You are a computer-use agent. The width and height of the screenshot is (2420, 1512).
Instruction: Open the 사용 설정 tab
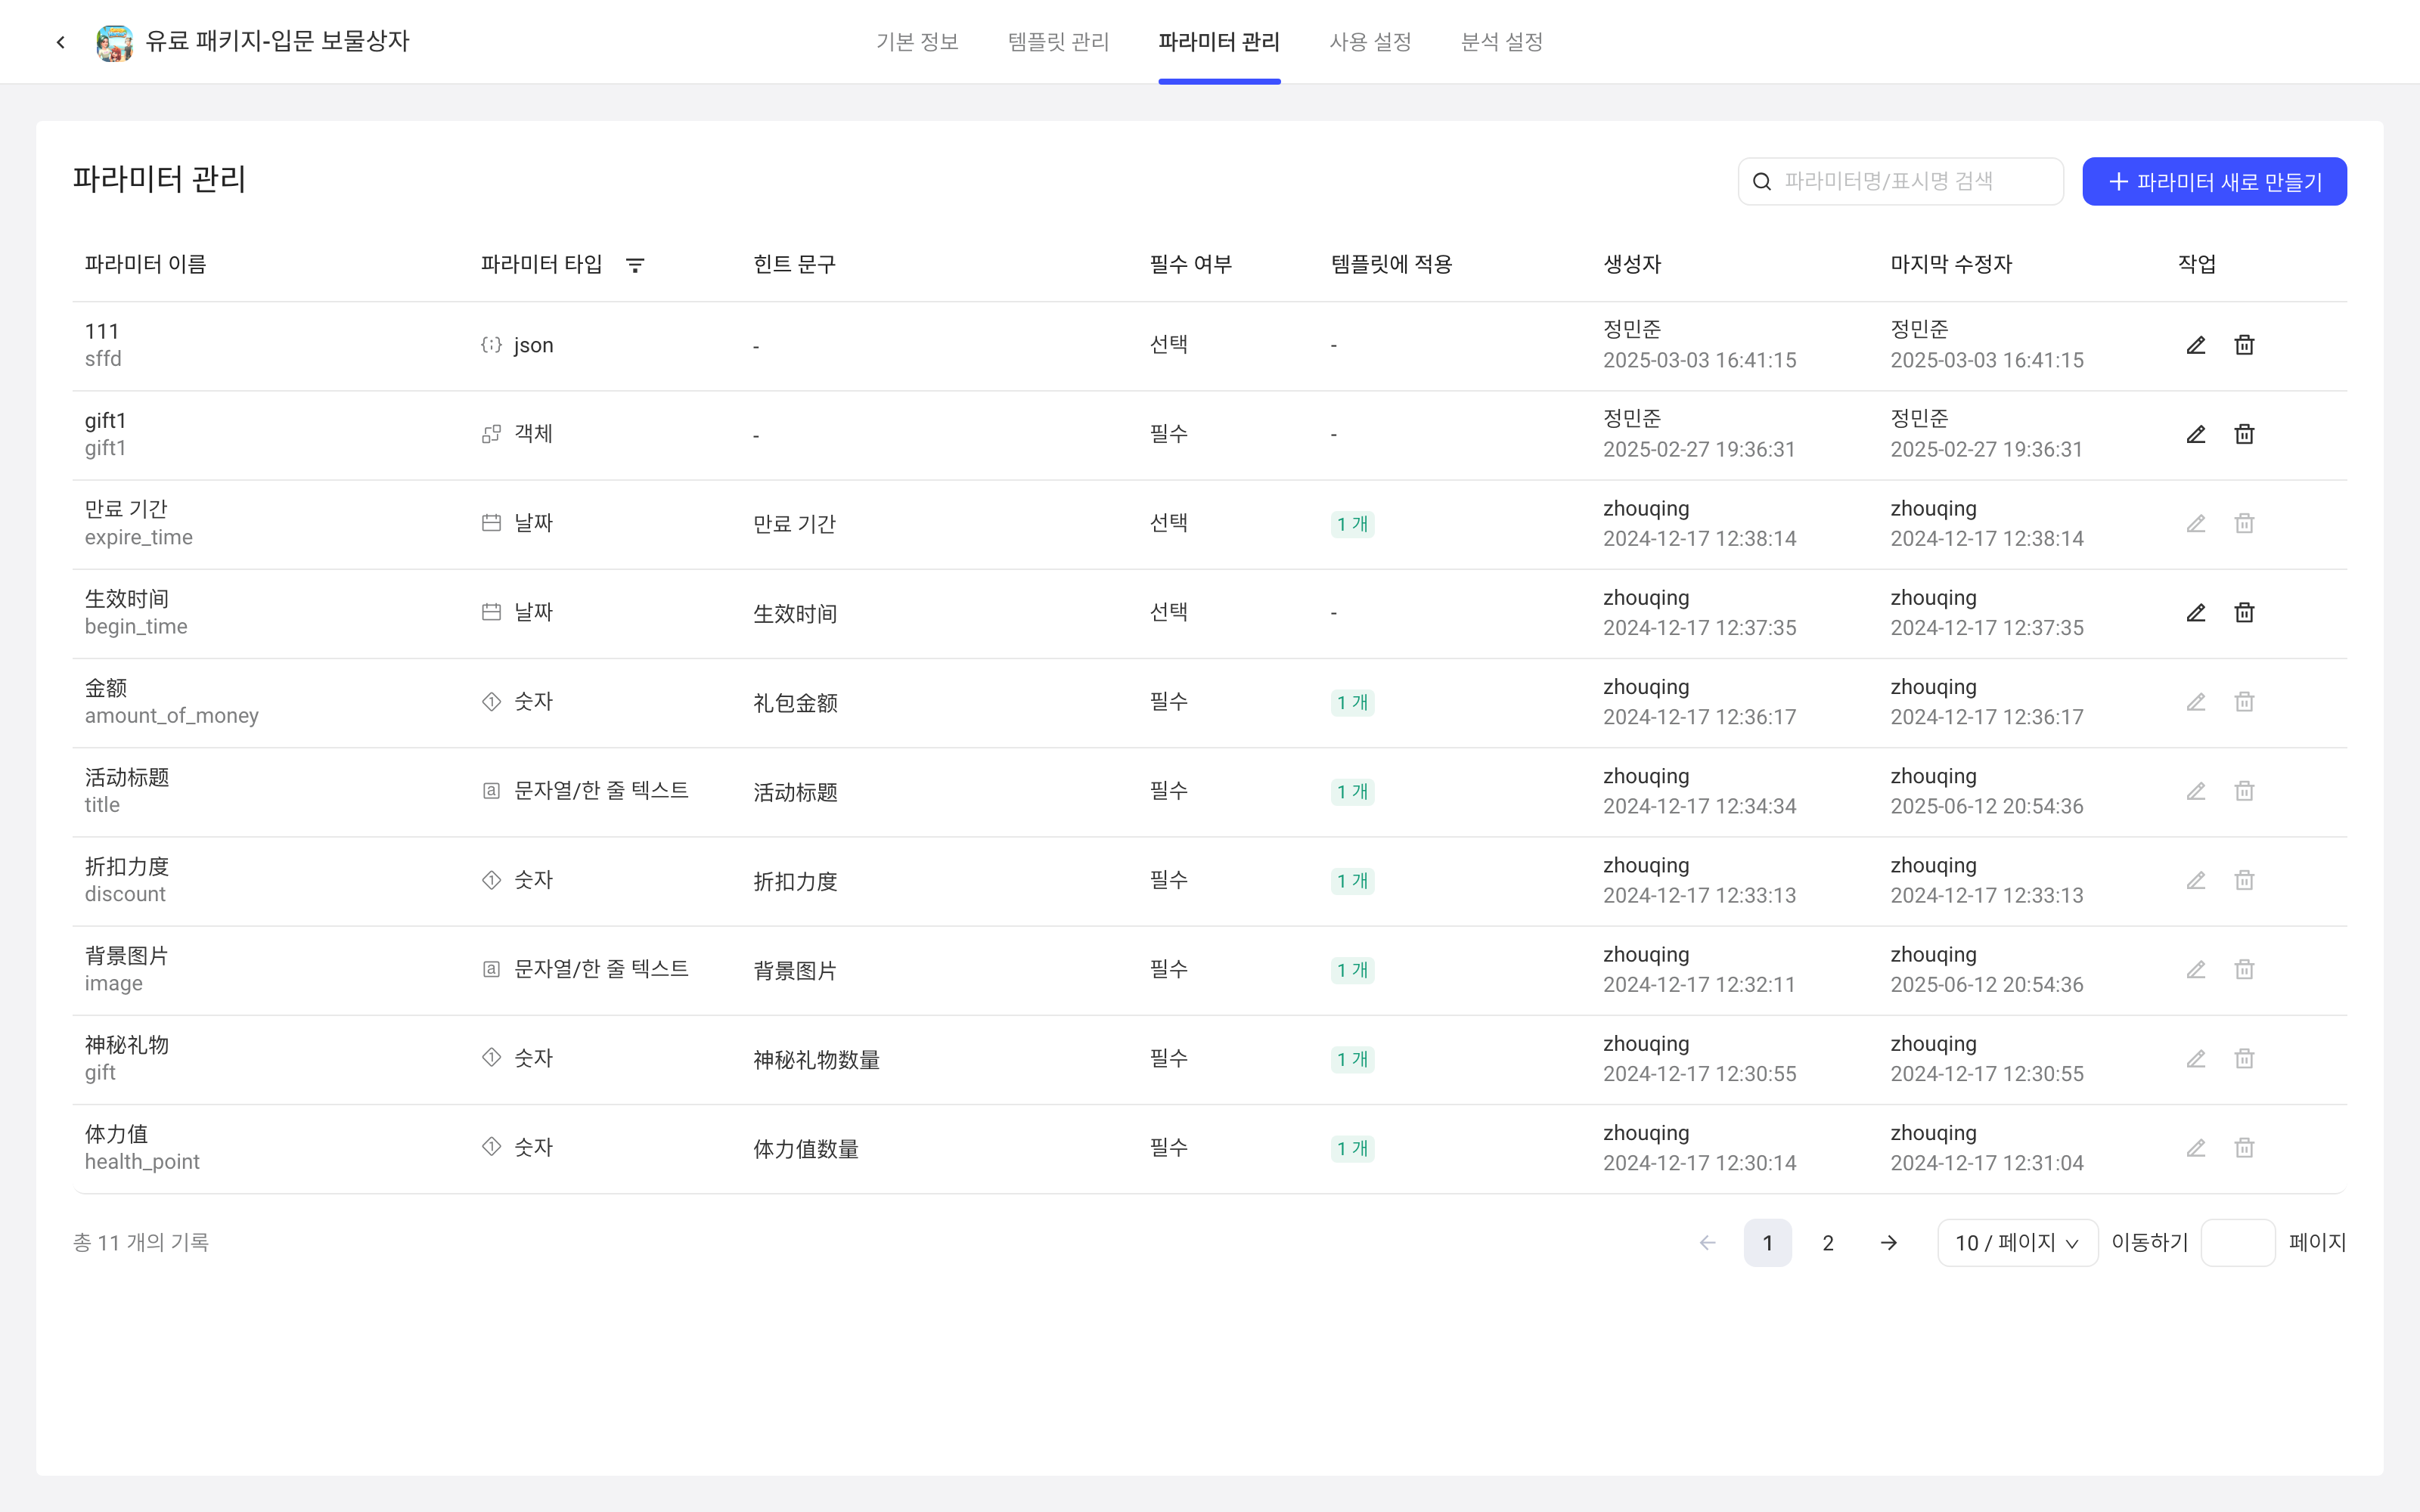1370,42
